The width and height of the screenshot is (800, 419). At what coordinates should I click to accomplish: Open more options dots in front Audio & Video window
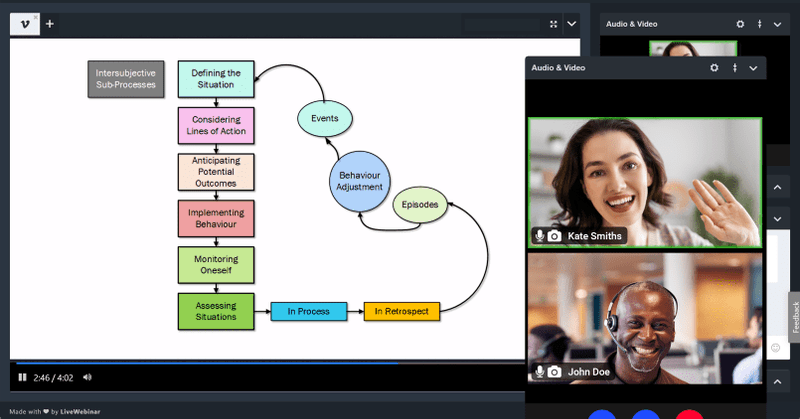point(735,67)
